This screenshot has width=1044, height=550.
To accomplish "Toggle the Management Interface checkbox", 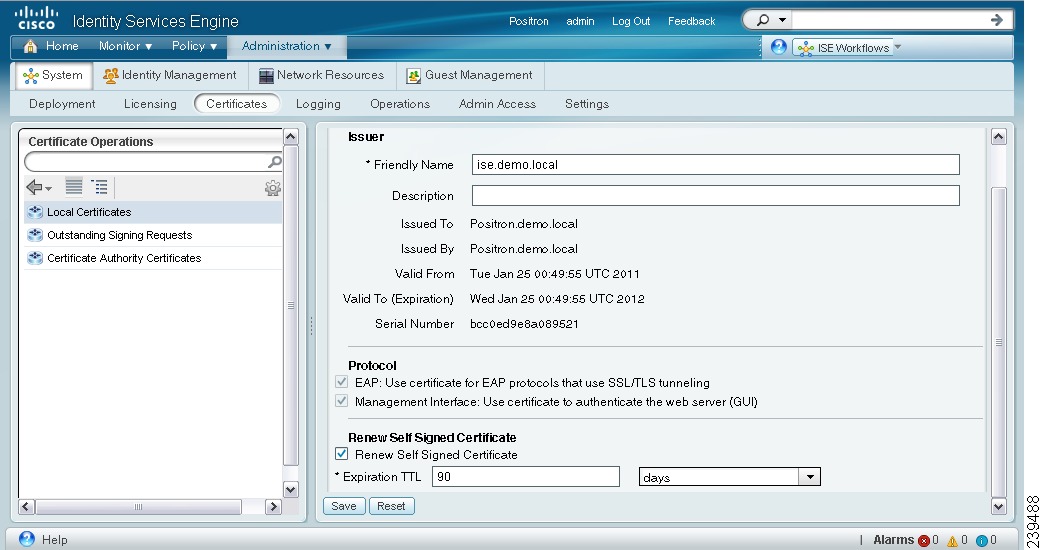I will coord(342,401).
